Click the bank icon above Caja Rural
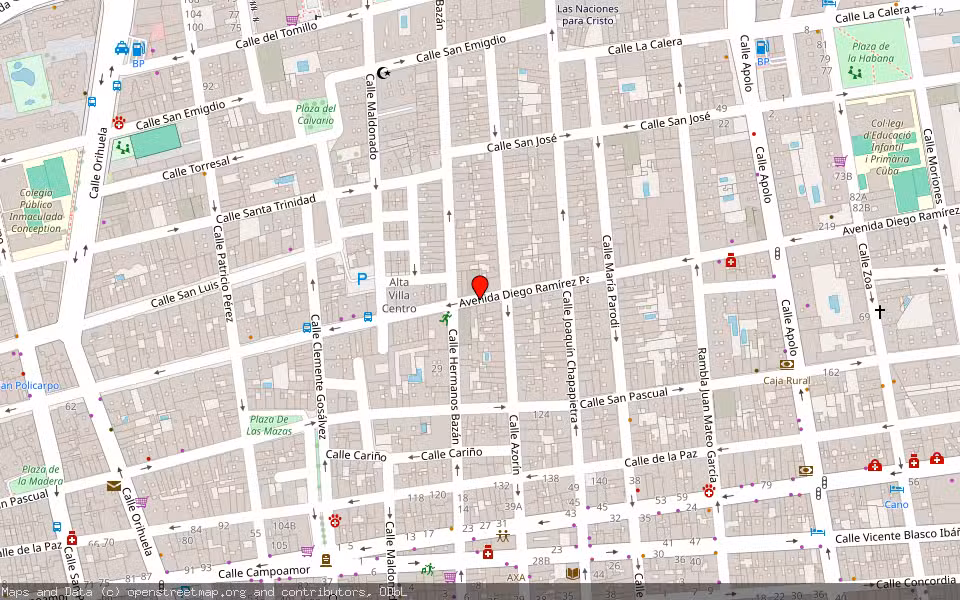 (x=787, y=364)
